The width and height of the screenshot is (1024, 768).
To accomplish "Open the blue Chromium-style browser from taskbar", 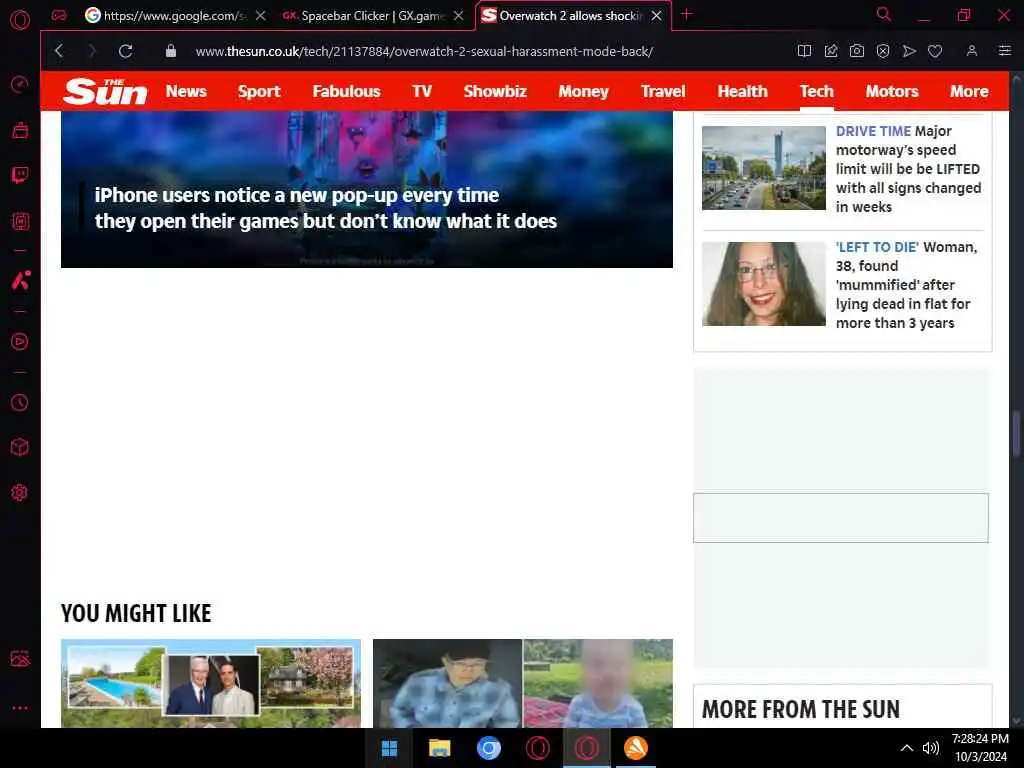I will [x=488, y=748].
